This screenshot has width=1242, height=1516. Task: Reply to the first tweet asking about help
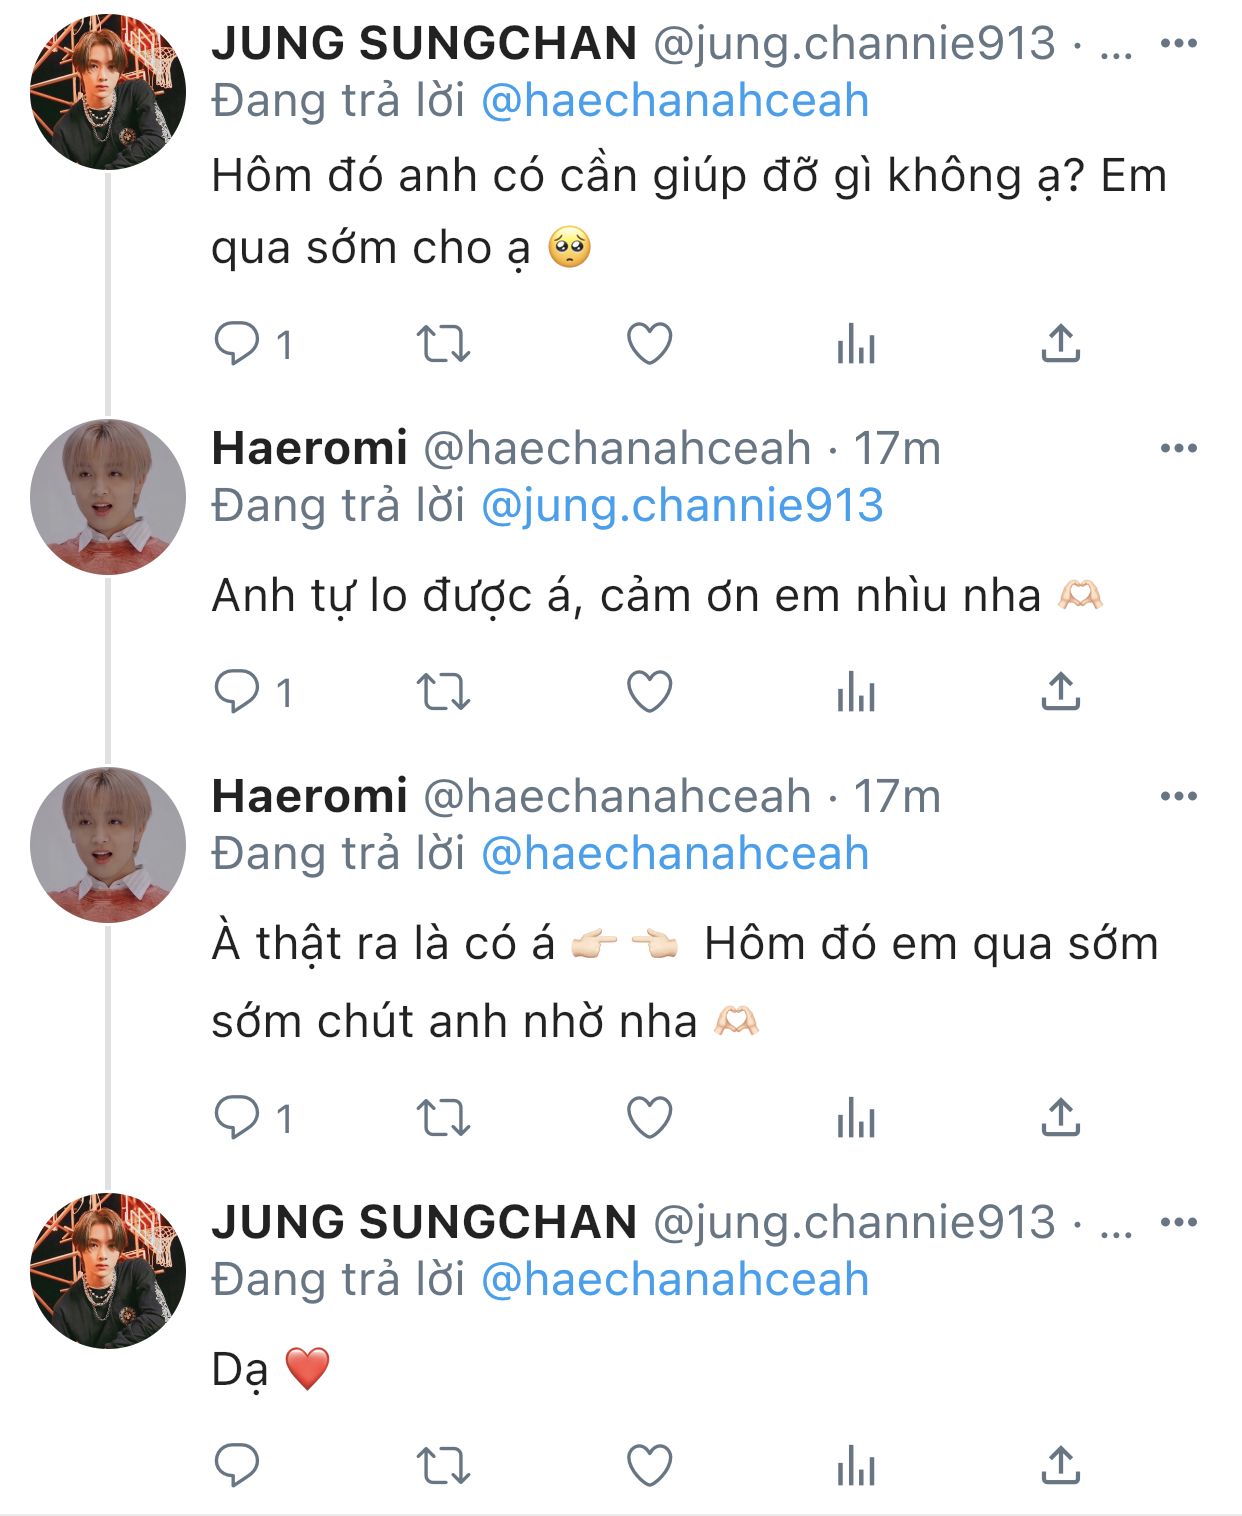click(238, 344)
